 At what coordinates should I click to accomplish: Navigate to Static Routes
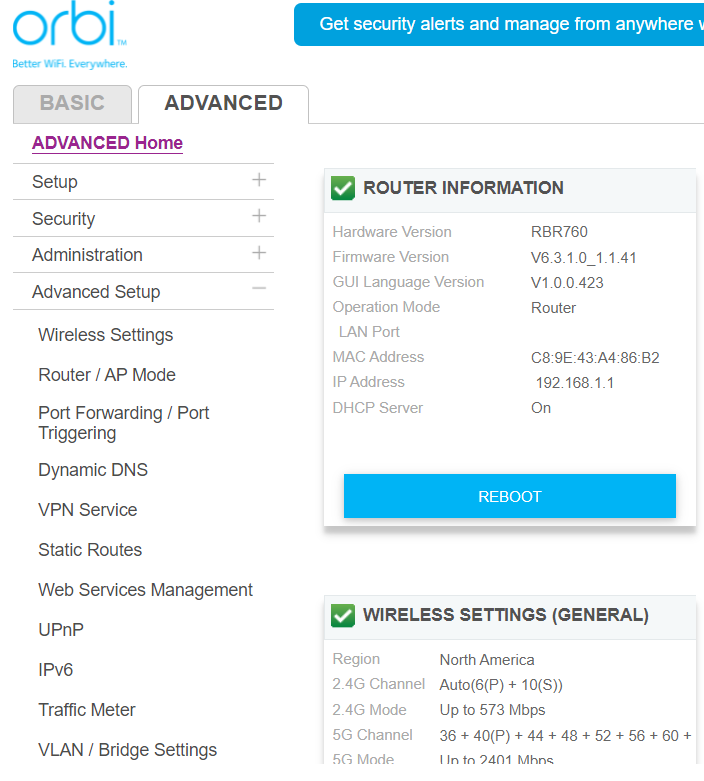[x=90, y=550]
